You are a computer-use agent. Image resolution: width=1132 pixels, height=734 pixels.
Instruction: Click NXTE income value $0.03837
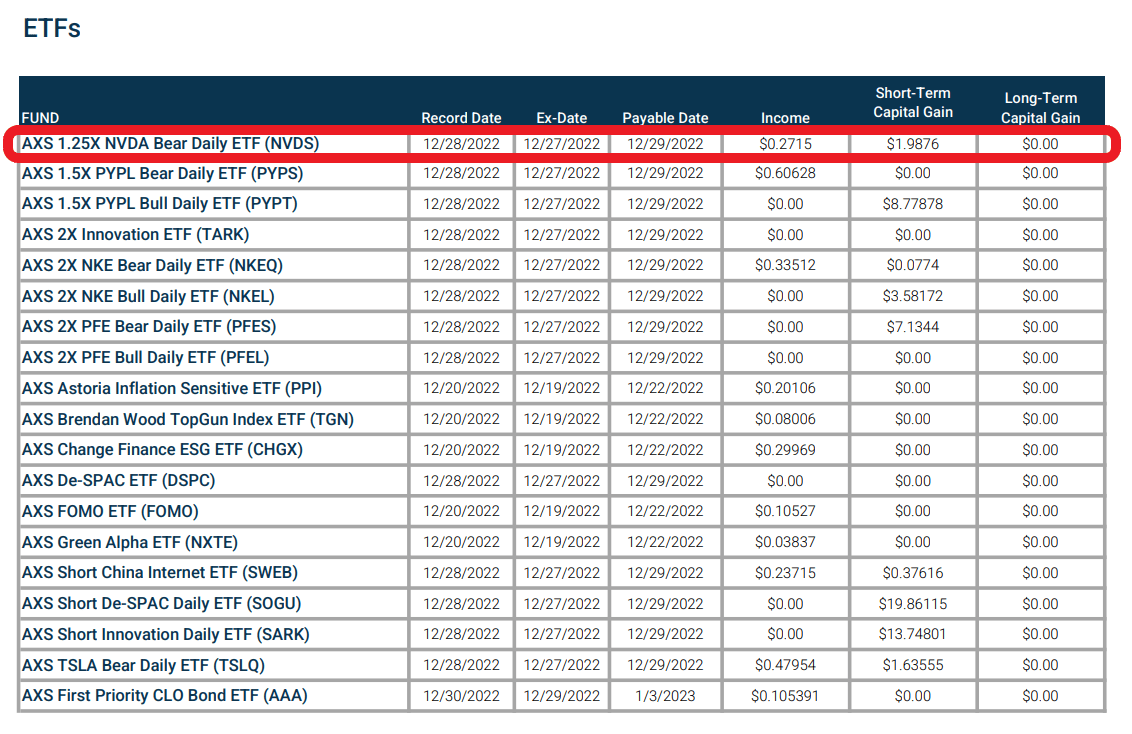pos(785,542)
